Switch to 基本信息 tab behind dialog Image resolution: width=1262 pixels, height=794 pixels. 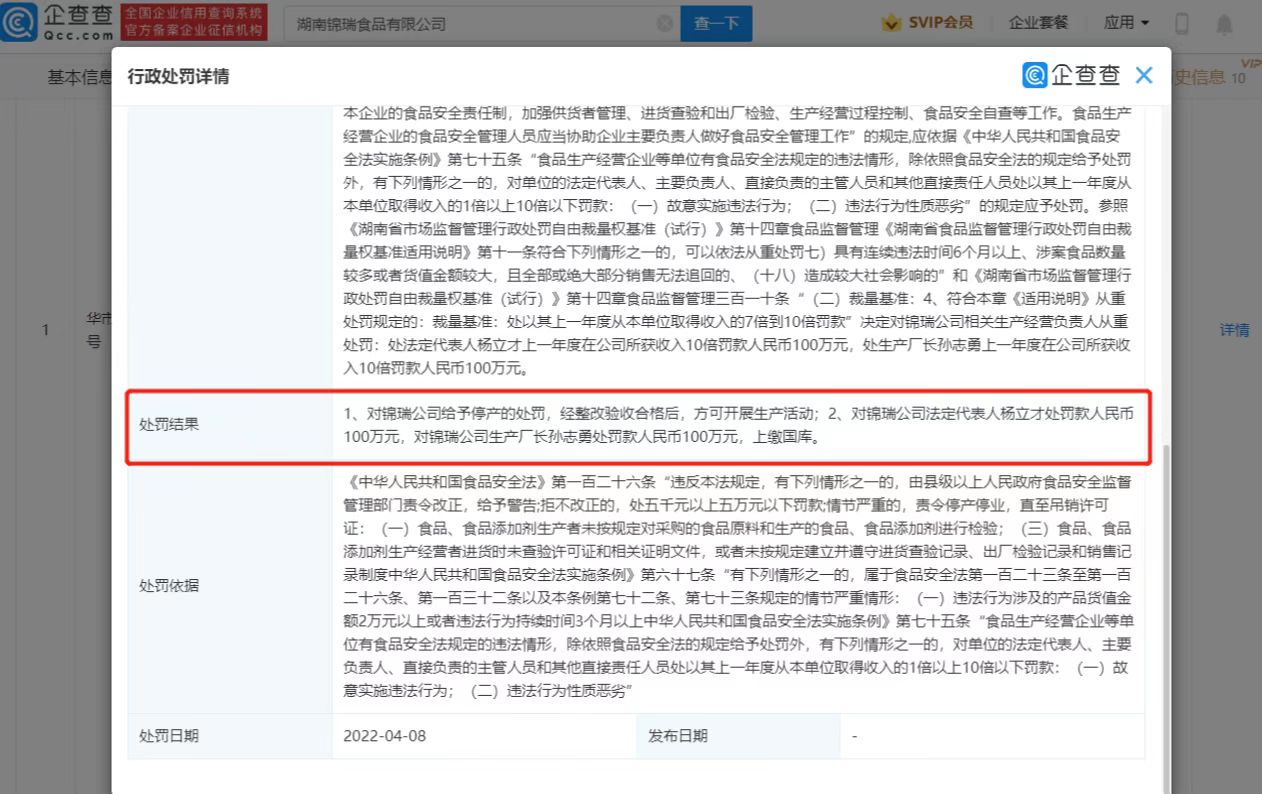(80, 77)
